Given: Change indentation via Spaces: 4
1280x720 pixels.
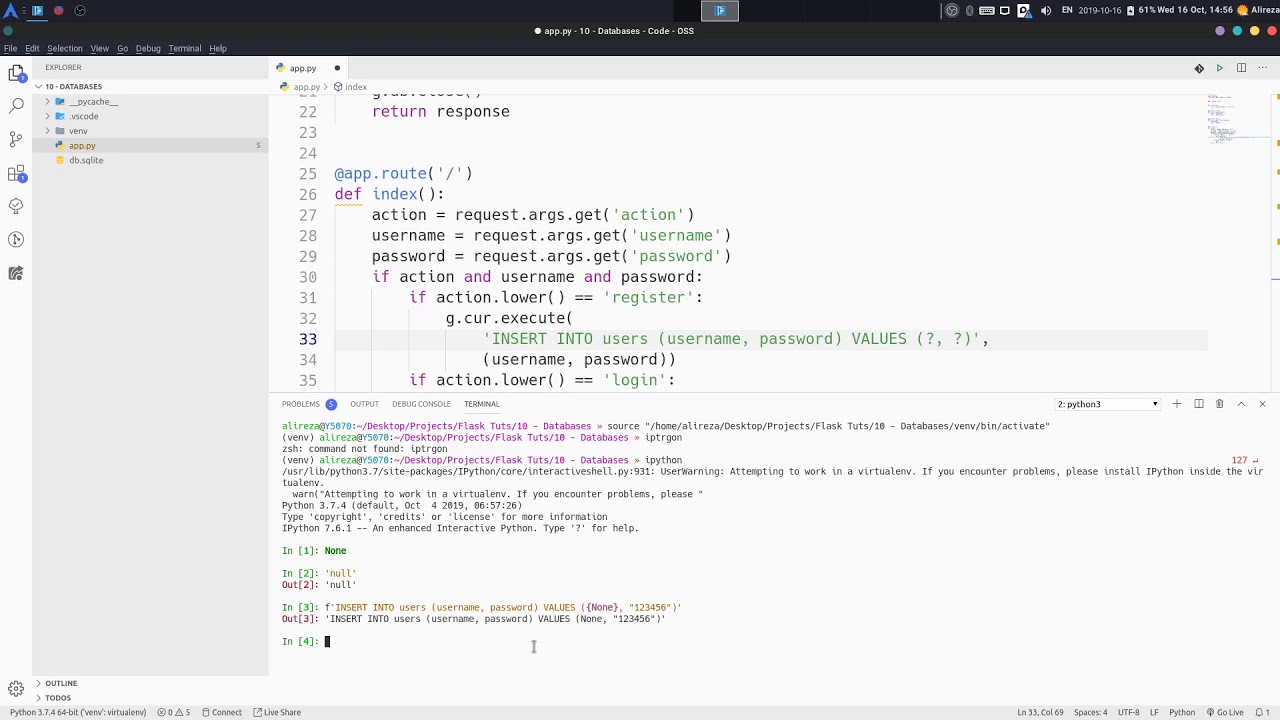Looking at the screenshot, I should click(x=1090, y=712).
